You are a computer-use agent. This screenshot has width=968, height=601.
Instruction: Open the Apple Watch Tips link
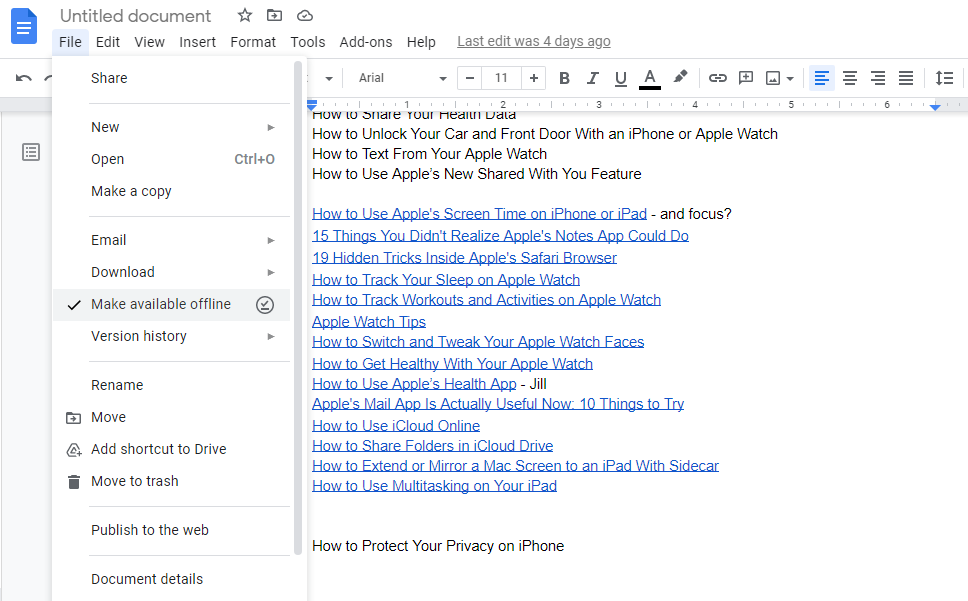click(x=368, y=321)
